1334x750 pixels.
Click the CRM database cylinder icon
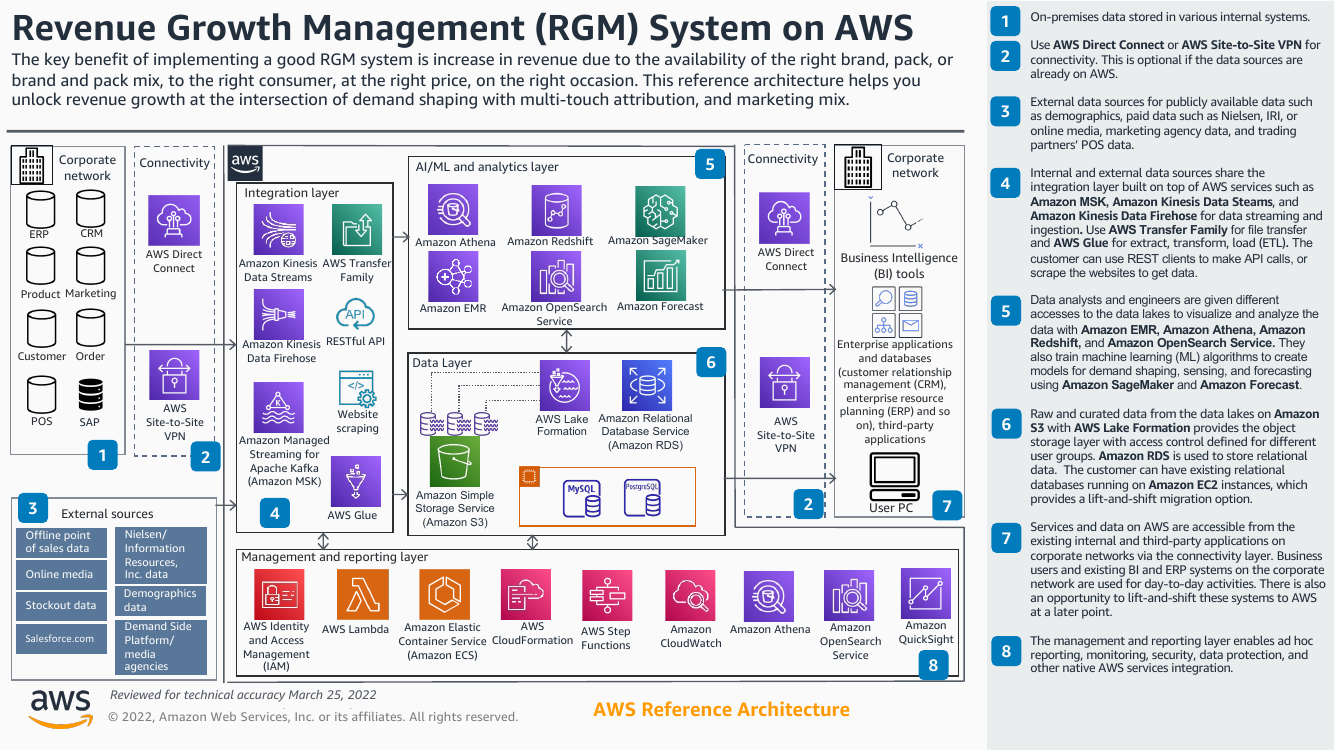pyautogui.click(x=91, y=210)
